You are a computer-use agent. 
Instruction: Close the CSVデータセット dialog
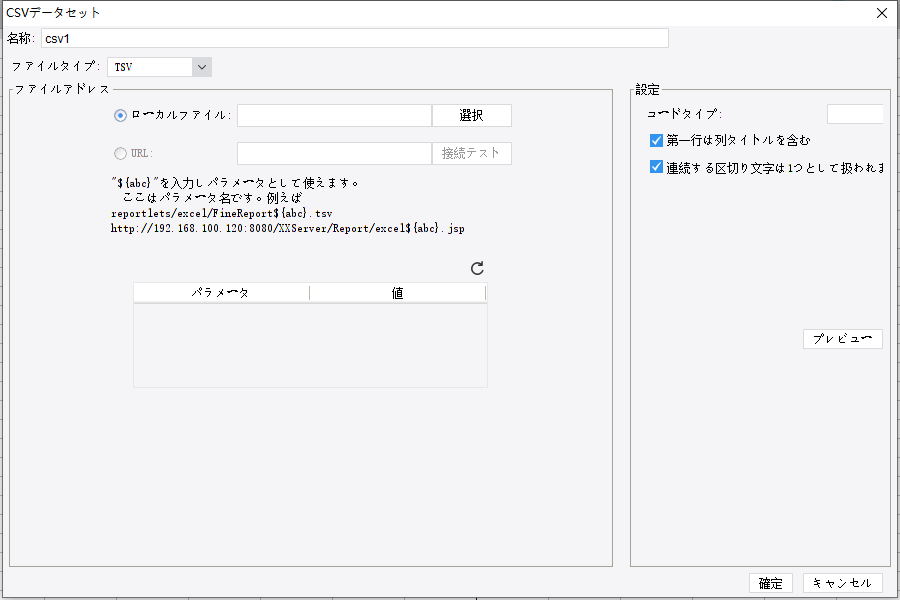point(883,13)
